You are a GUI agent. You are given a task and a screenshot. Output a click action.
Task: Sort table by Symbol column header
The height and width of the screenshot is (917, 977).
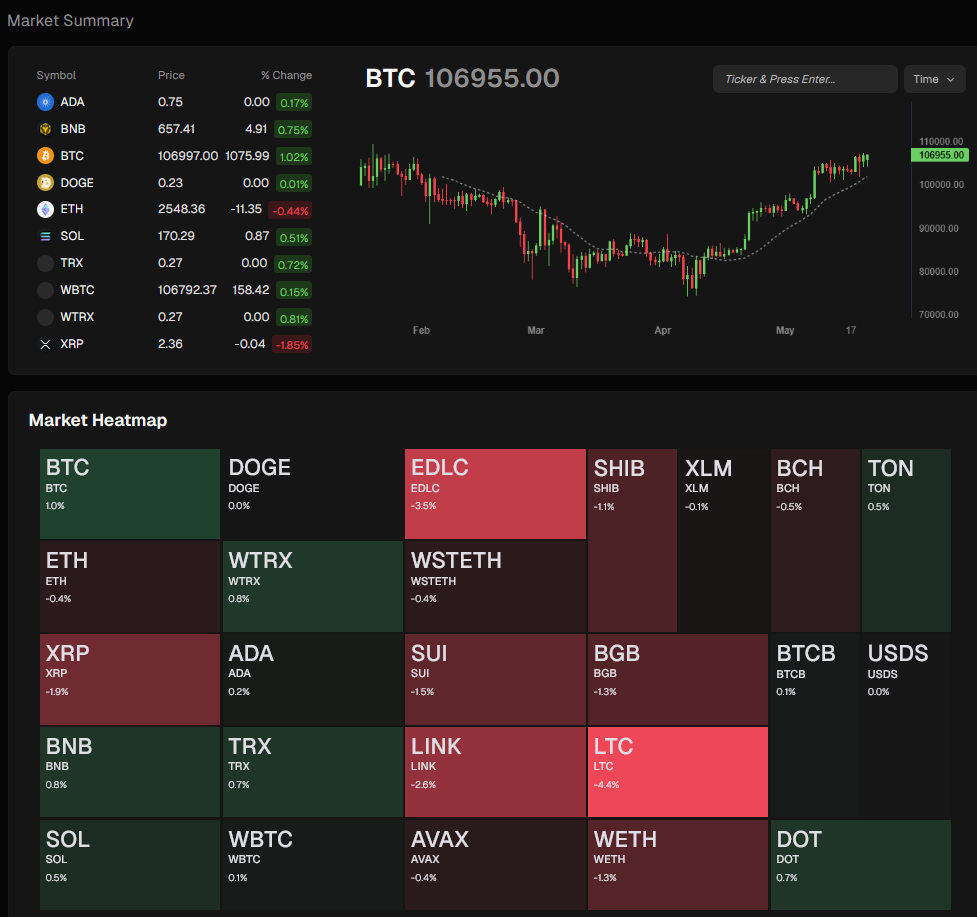click(56, 75)
